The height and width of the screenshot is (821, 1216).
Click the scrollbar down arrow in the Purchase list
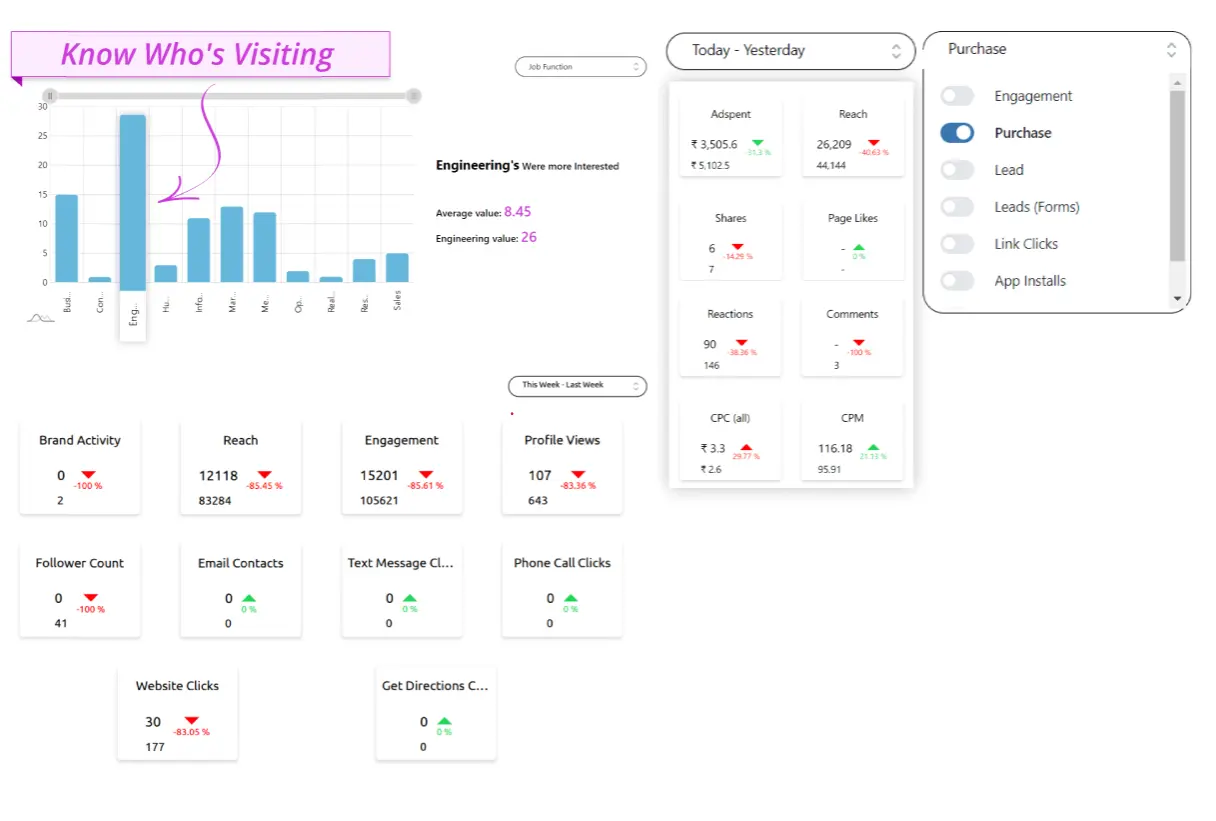(1177, 298)
